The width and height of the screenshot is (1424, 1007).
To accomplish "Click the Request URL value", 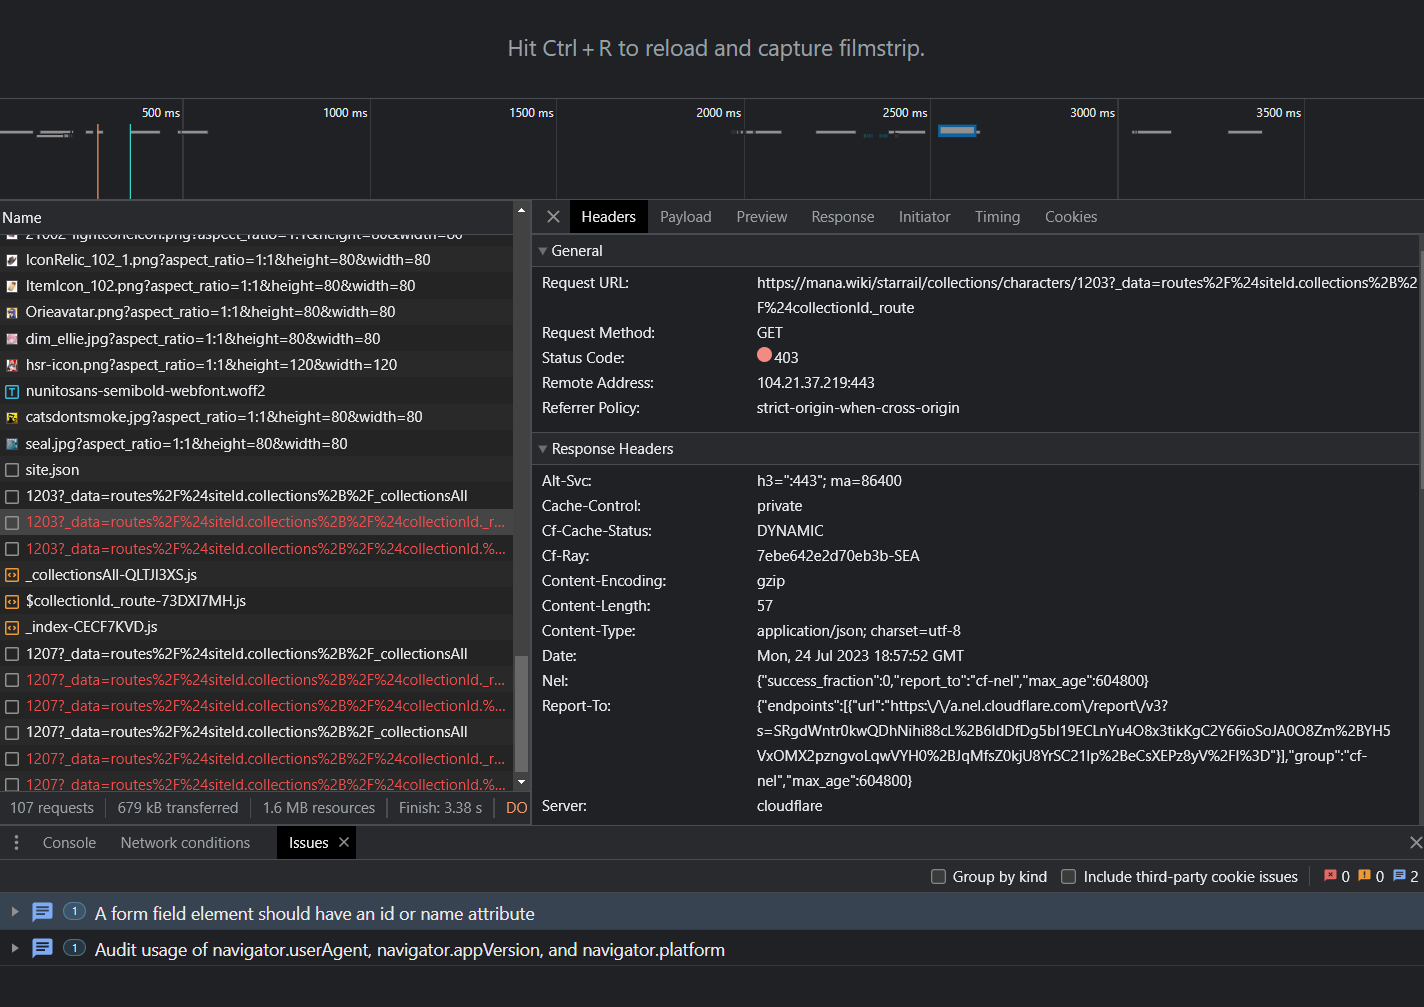I will [1086, 295].
